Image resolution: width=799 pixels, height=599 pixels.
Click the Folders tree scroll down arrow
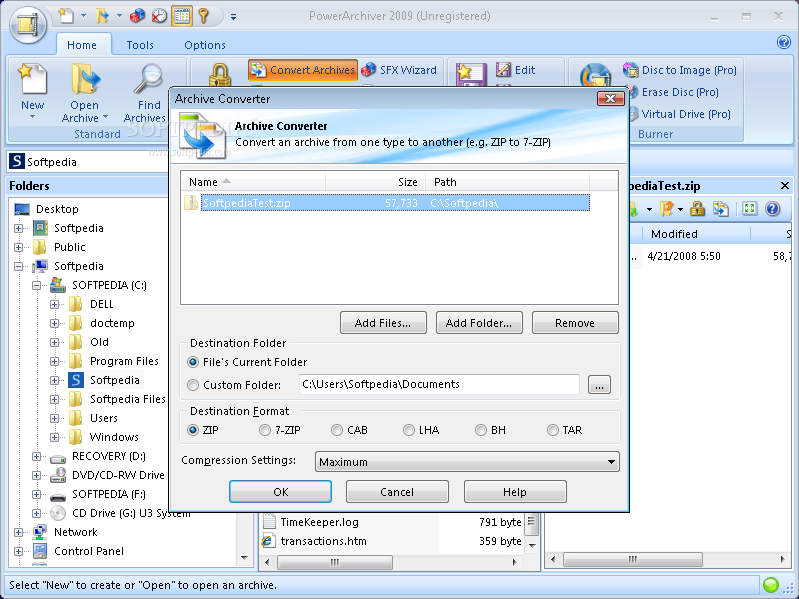(x=244, y=558)
